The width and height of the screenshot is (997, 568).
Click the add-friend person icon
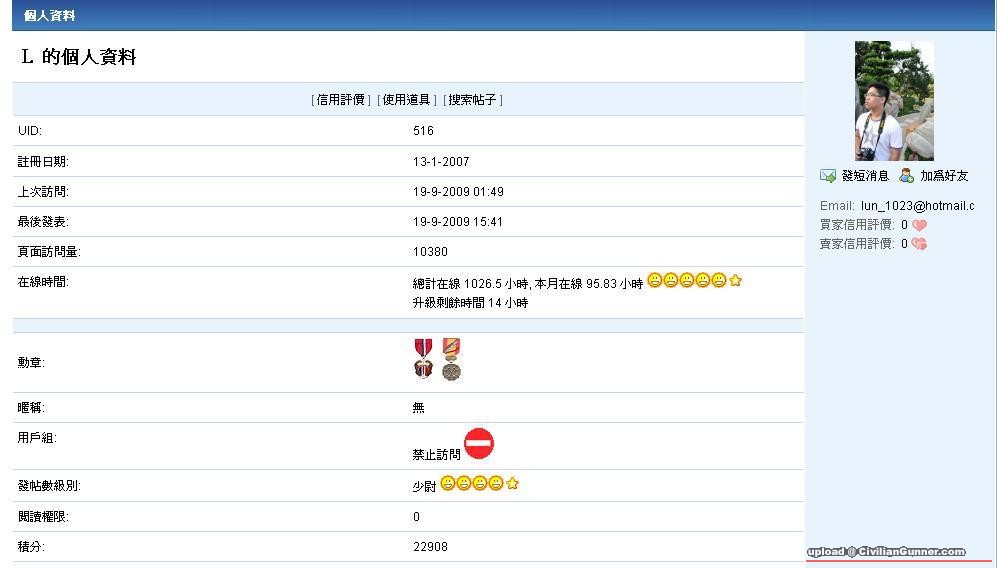(906, 176)
